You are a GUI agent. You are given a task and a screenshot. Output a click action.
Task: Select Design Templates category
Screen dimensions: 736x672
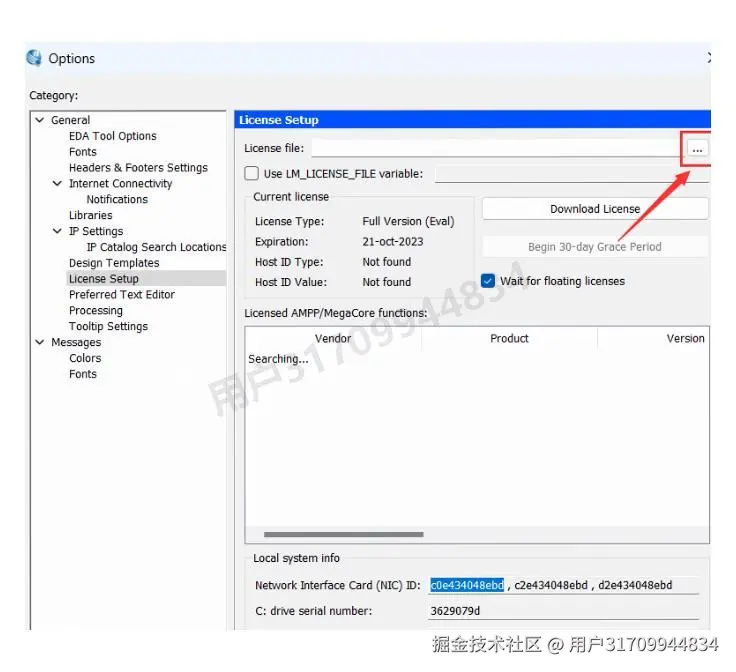(x=114, y=263)
